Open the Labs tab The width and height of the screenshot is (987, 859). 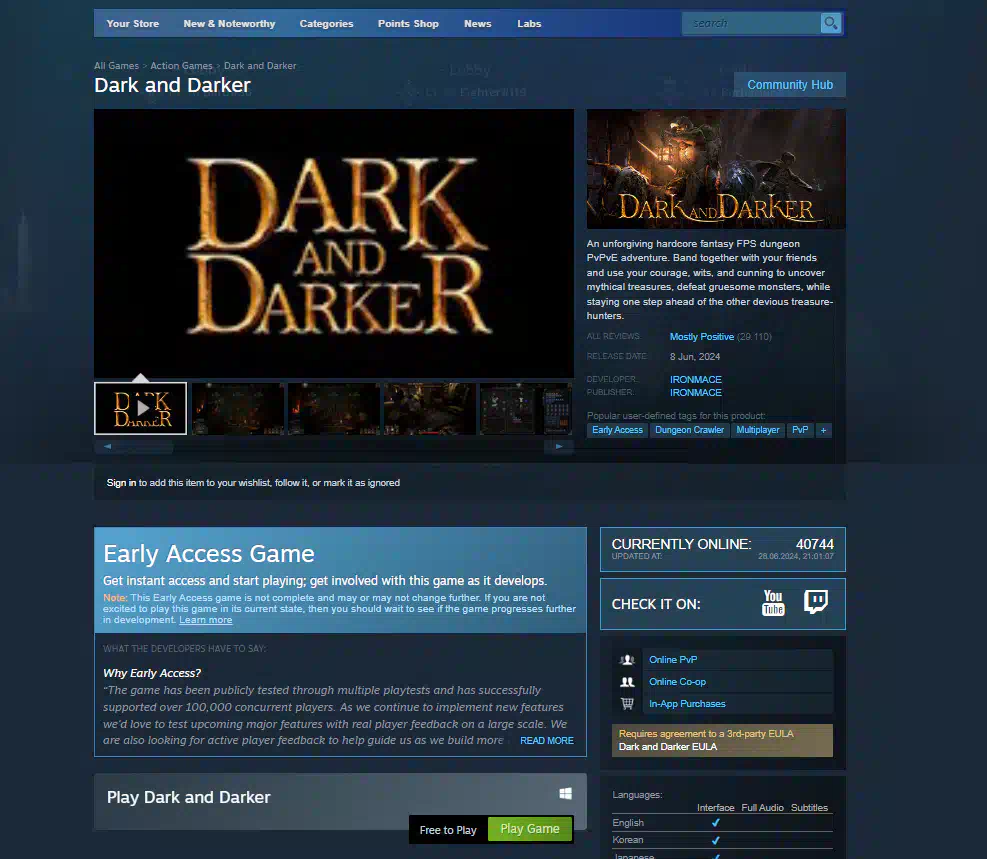click(529, 23)
